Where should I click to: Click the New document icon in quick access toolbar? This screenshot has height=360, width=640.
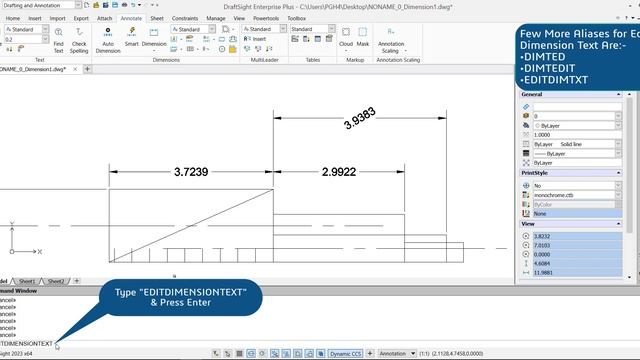(87, 5)
